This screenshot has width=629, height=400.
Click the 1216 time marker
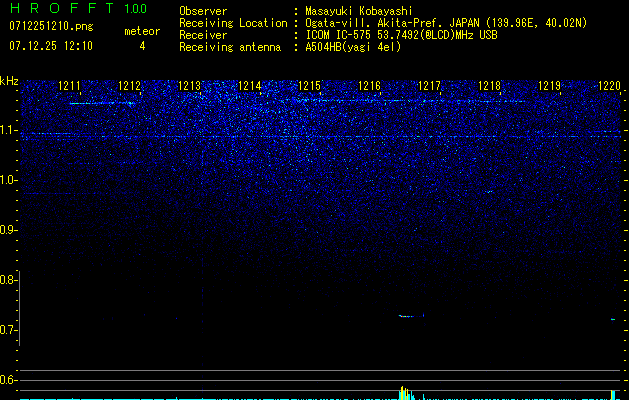[x=369, y=85]
